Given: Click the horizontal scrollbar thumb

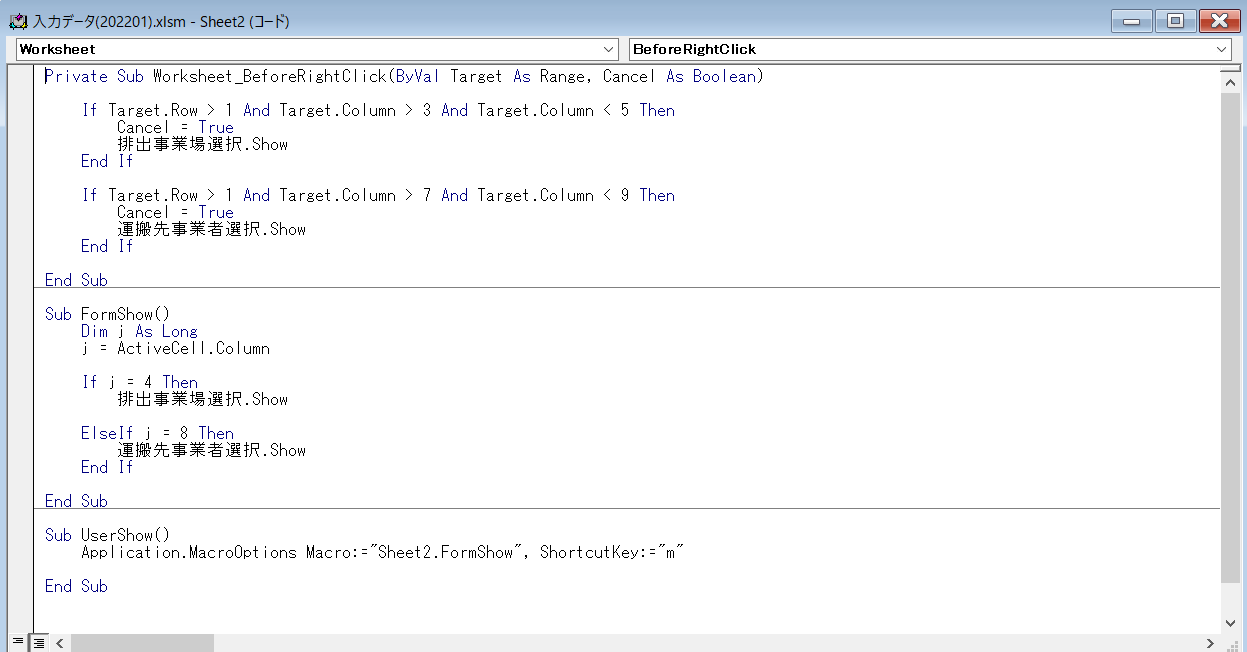Looking at the screenshot, I should pos(142,643).
